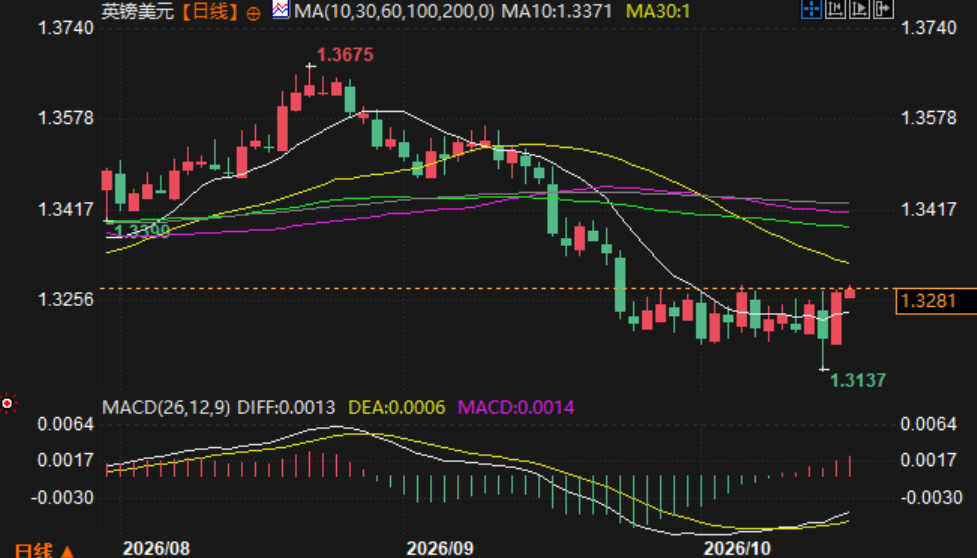Image resolution: width=977 pixels, height=558 pixels.
Task: Click the left axis 1.3256 price label
Action: [66, 300]
